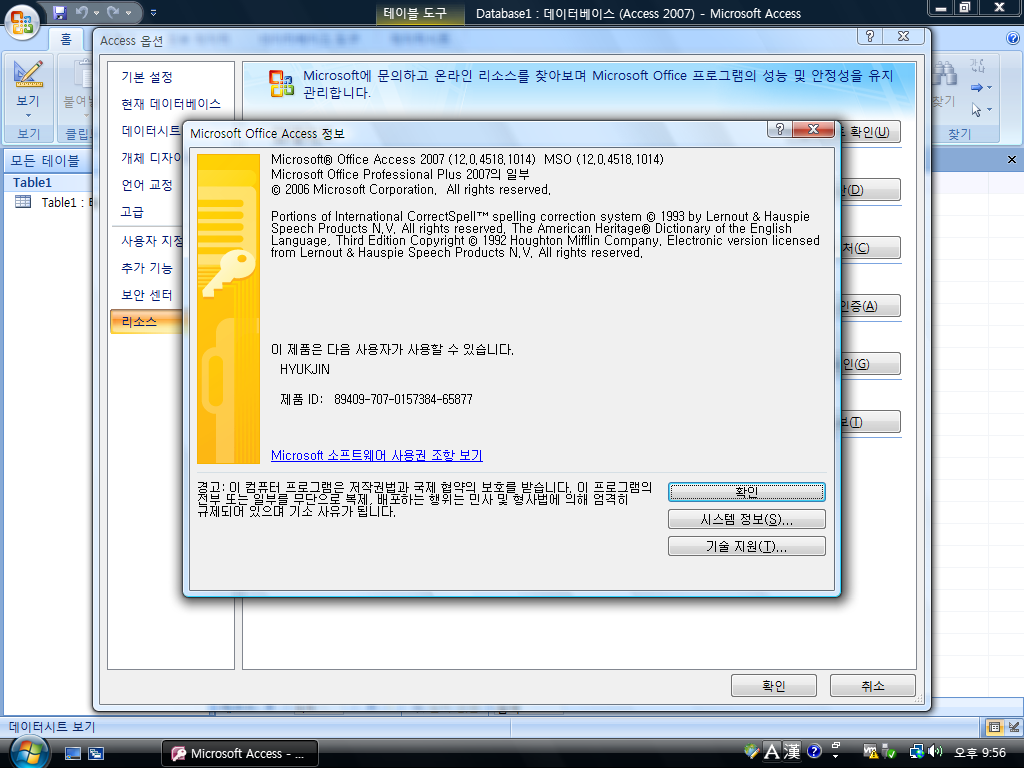Image resolution: width=1024 pixels, height=768 pixels.
Task: Switch to Design view icon in status bar
Action: [x=1014, y=727]
